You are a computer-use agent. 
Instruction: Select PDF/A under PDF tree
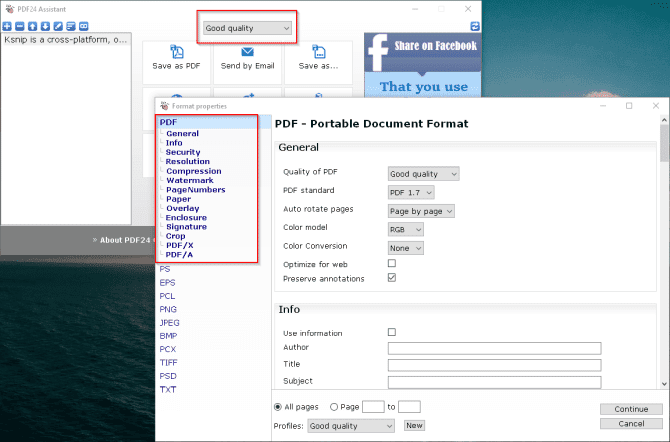[x=179, y=255]
